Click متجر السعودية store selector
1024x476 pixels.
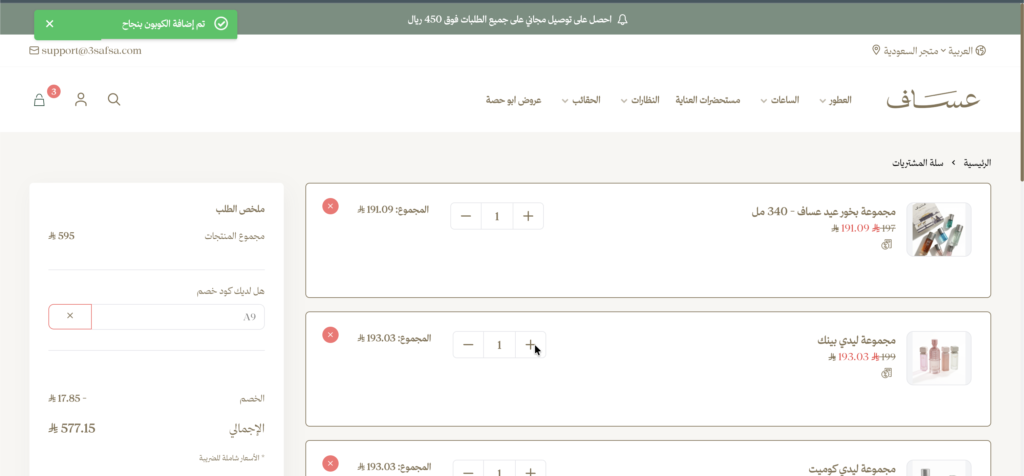click(909, 50)
